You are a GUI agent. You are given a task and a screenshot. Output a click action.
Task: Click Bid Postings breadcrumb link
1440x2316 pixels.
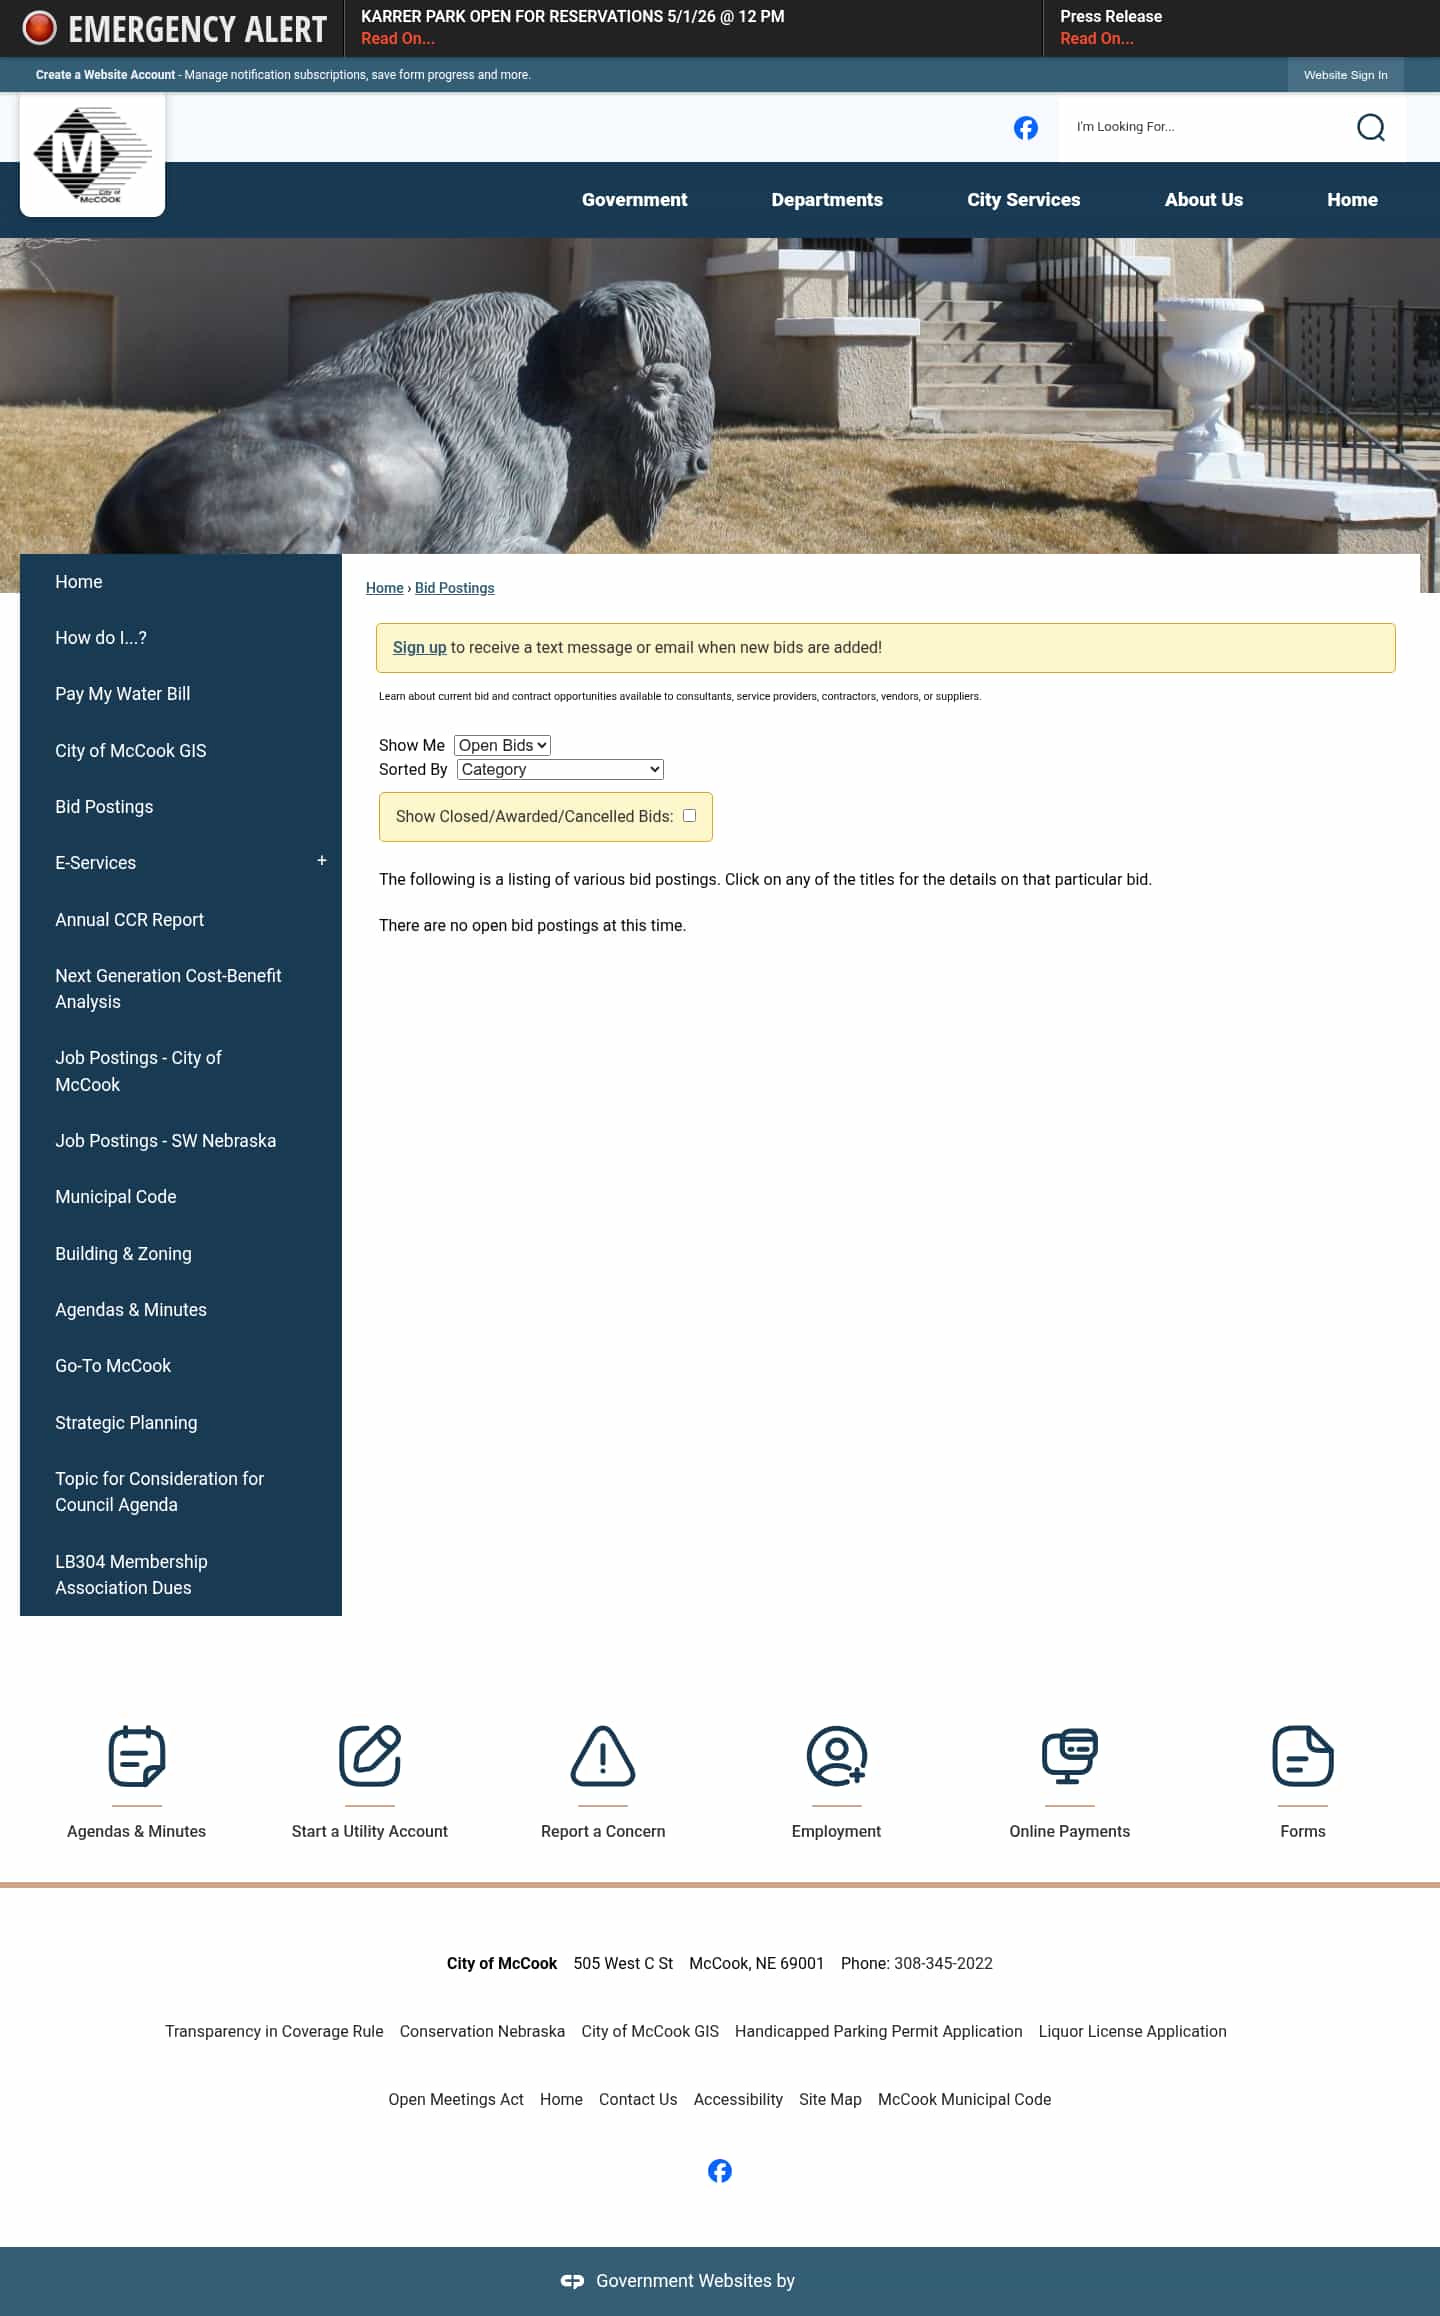[x=454, y=588]
